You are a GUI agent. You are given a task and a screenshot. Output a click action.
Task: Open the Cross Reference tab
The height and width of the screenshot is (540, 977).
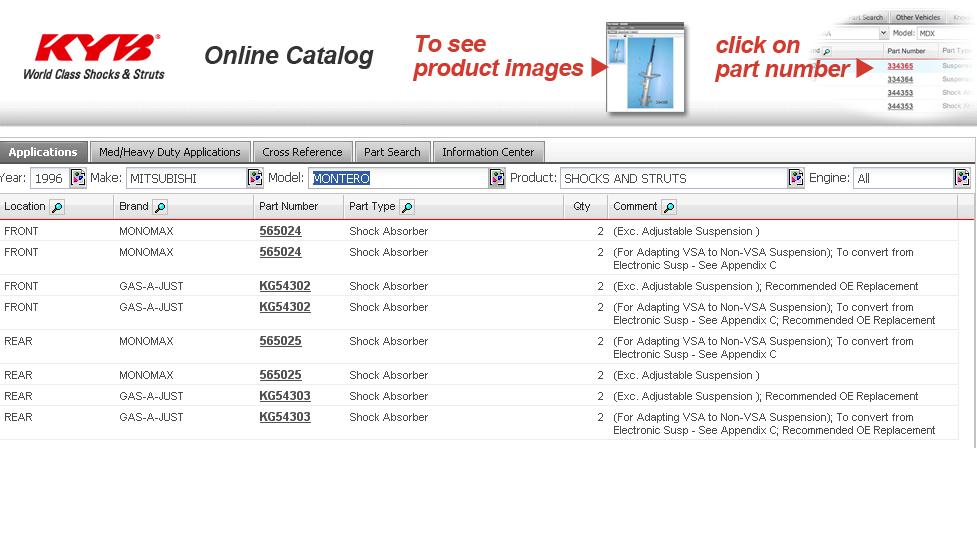(302, 152)
